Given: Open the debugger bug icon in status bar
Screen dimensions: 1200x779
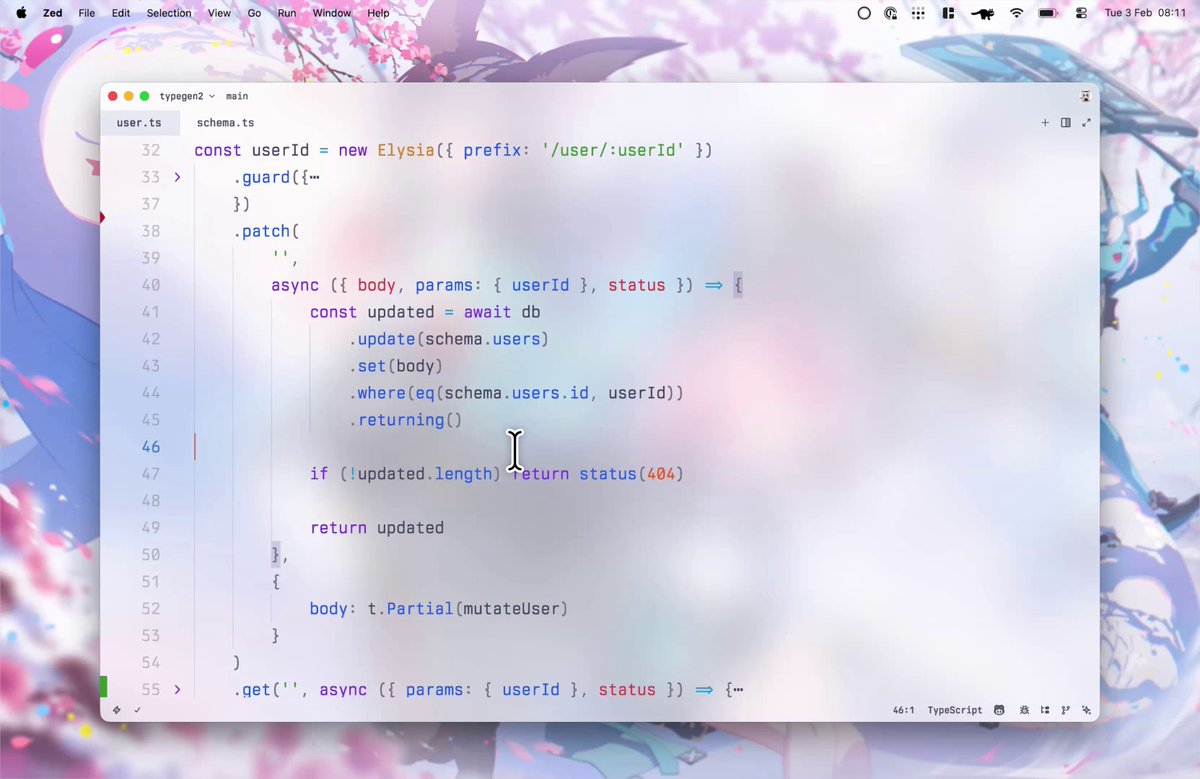Looking at the screenshot, I should pos(1022,710).
